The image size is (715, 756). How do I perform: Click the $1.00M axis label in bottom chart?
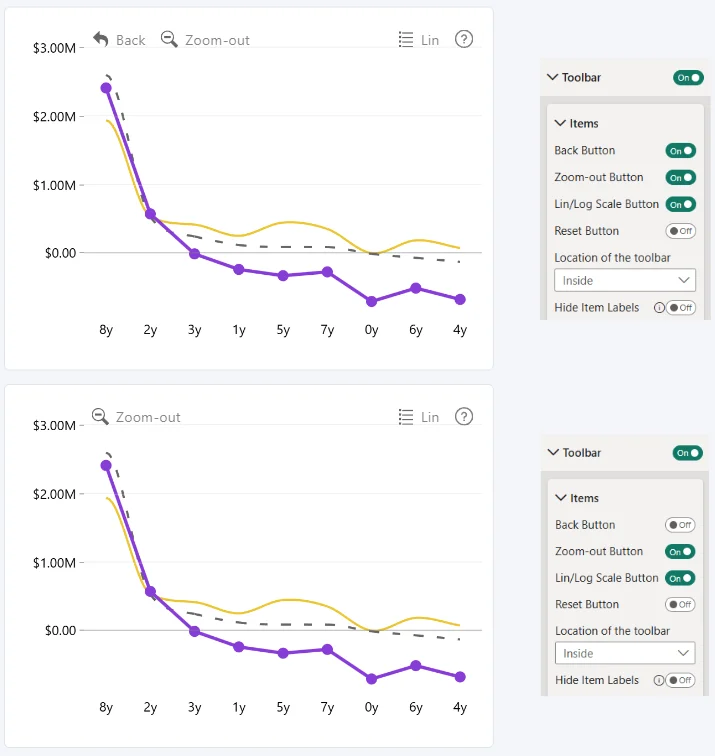click(54, 563)
